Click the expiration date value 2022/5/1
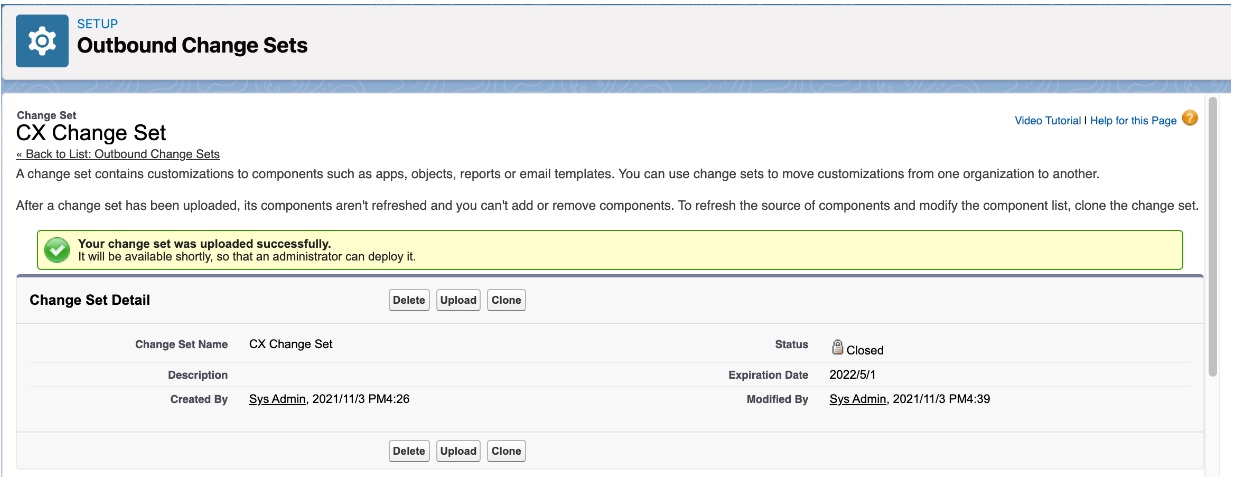The width and height of the screenshot is (1237, 477). coord(852,375)
